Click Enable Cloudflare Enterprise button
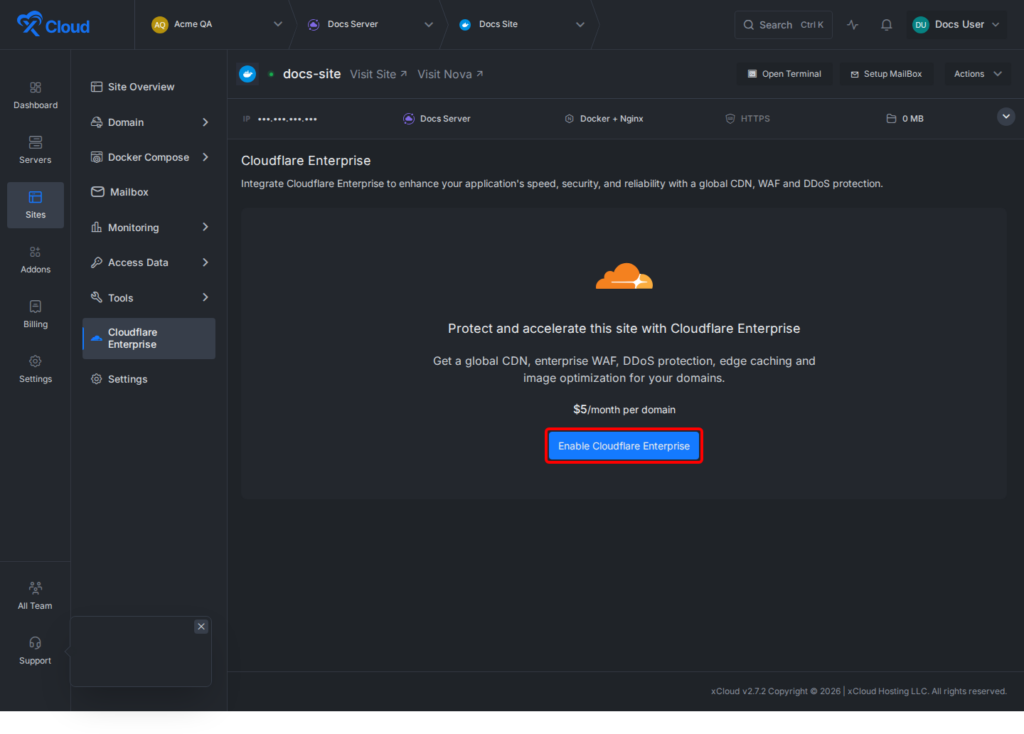1024x734 pixels. pos(624,446)
